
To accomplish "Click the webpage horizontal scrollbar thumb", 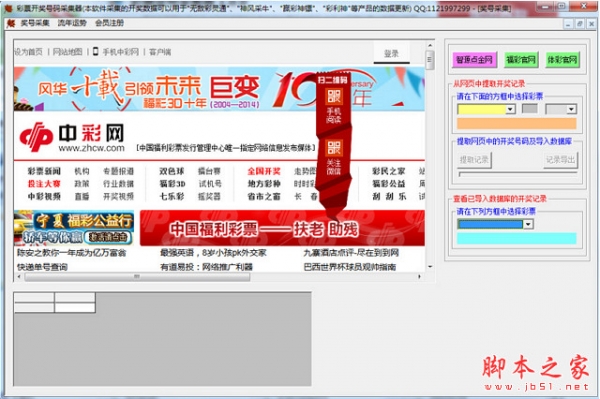I will [137, 277].
